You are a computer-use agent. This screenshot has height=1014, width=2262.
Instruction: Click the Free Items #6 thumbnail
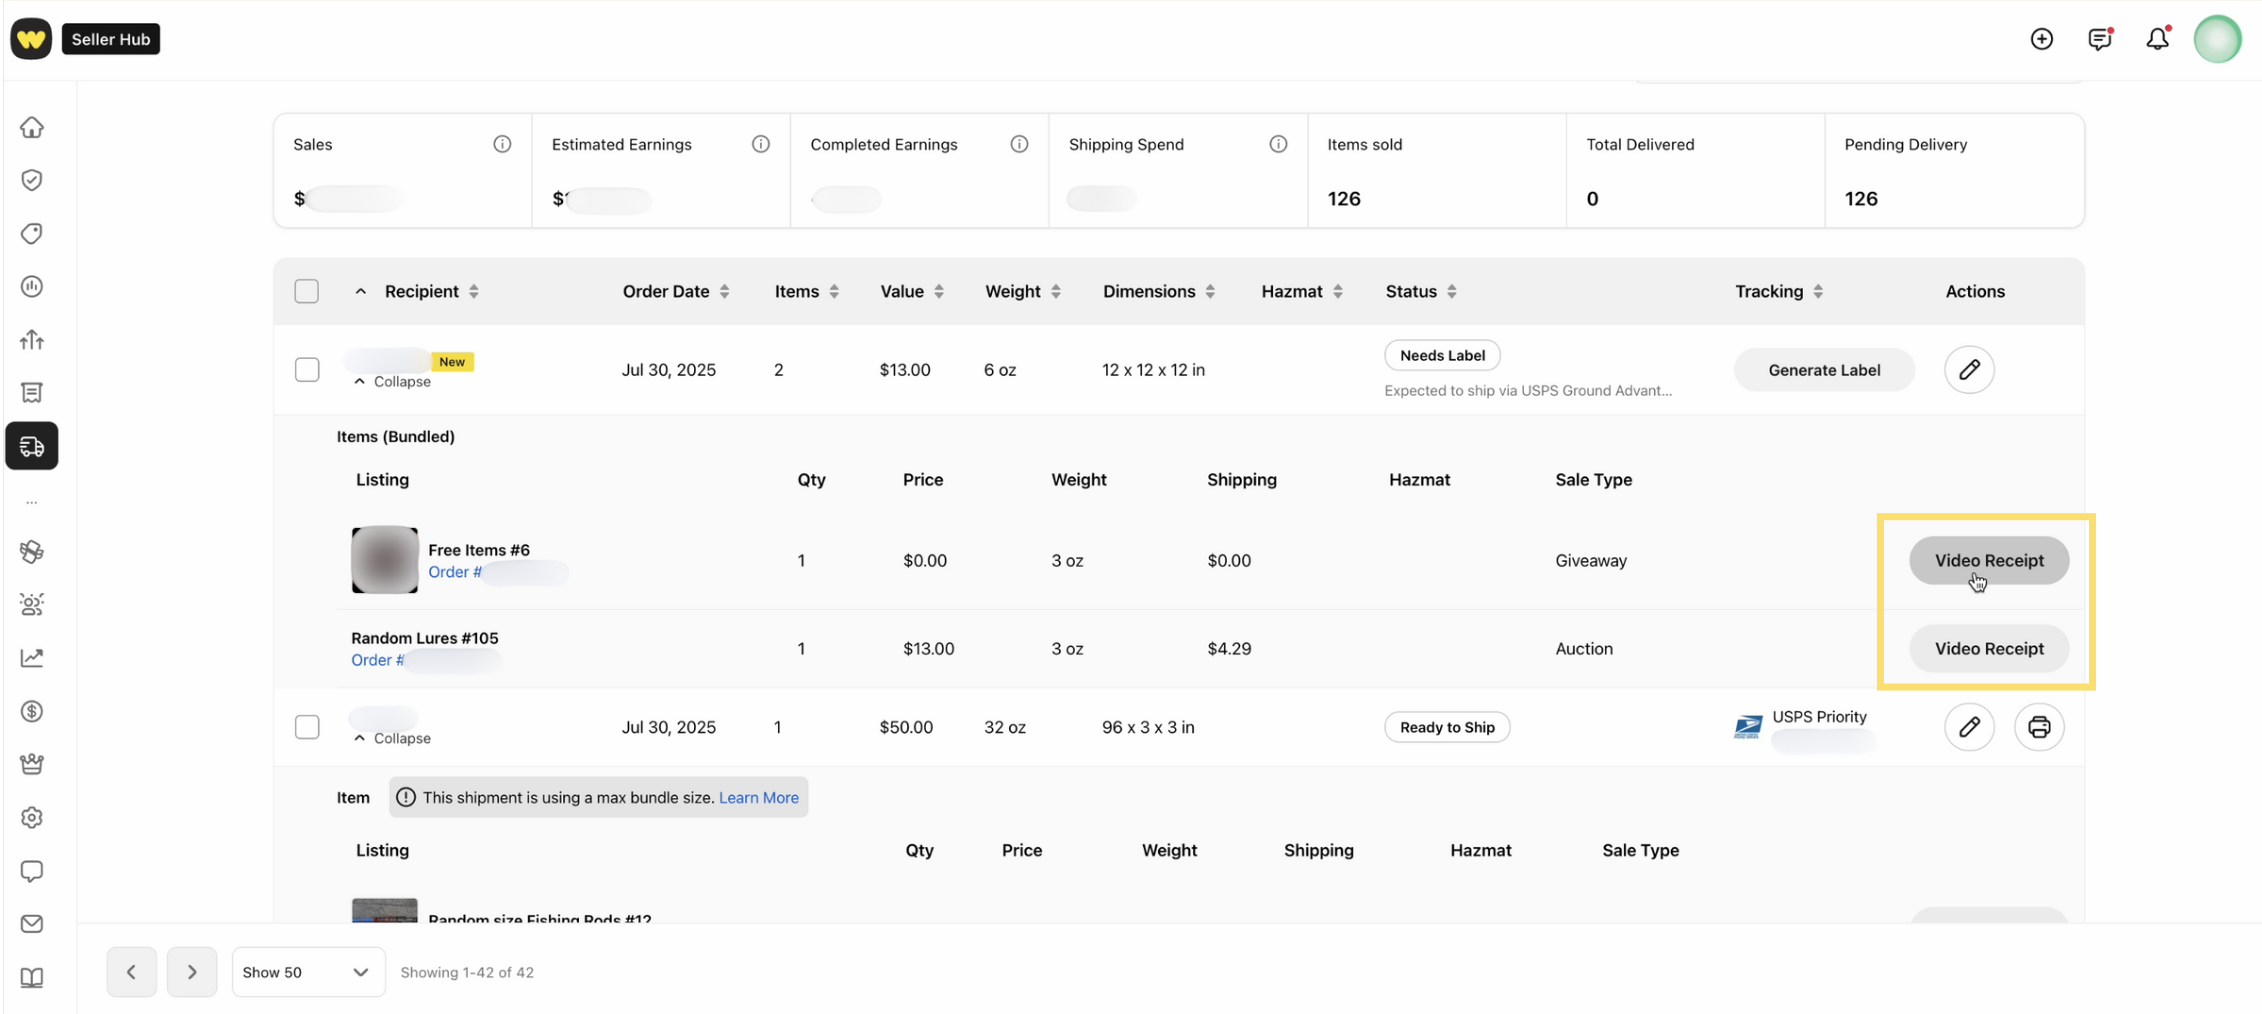coord(385,560)
